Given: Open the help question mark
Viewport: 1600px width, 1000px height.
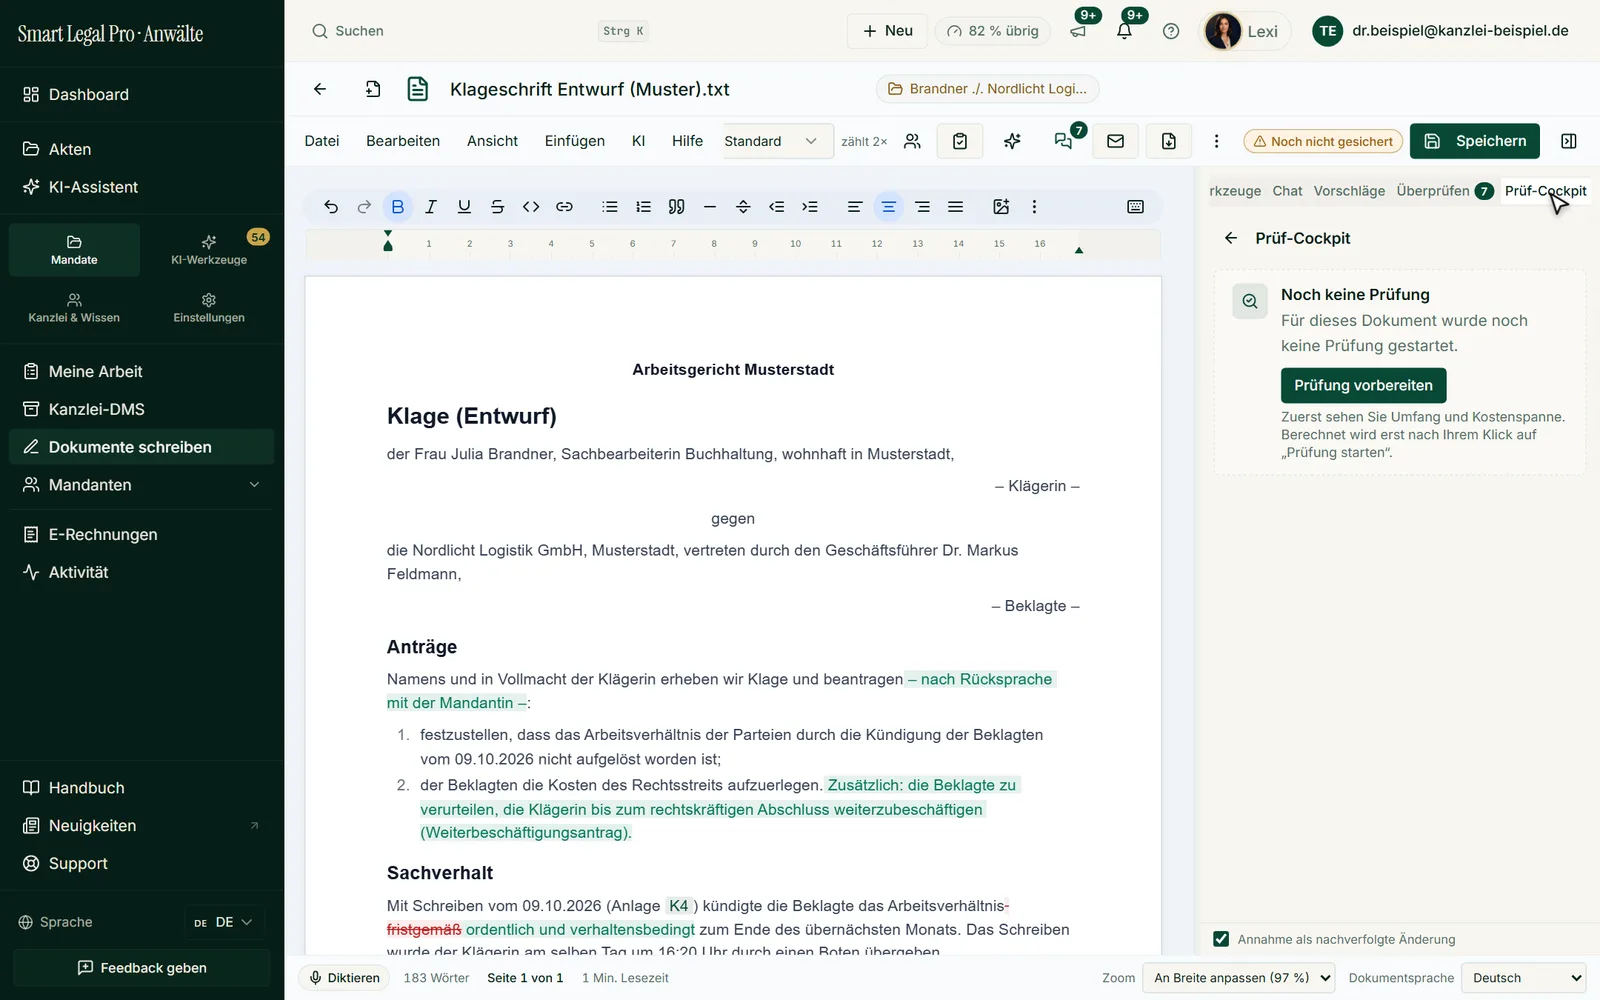Looking at the screenshot, I should point(1171,31).
